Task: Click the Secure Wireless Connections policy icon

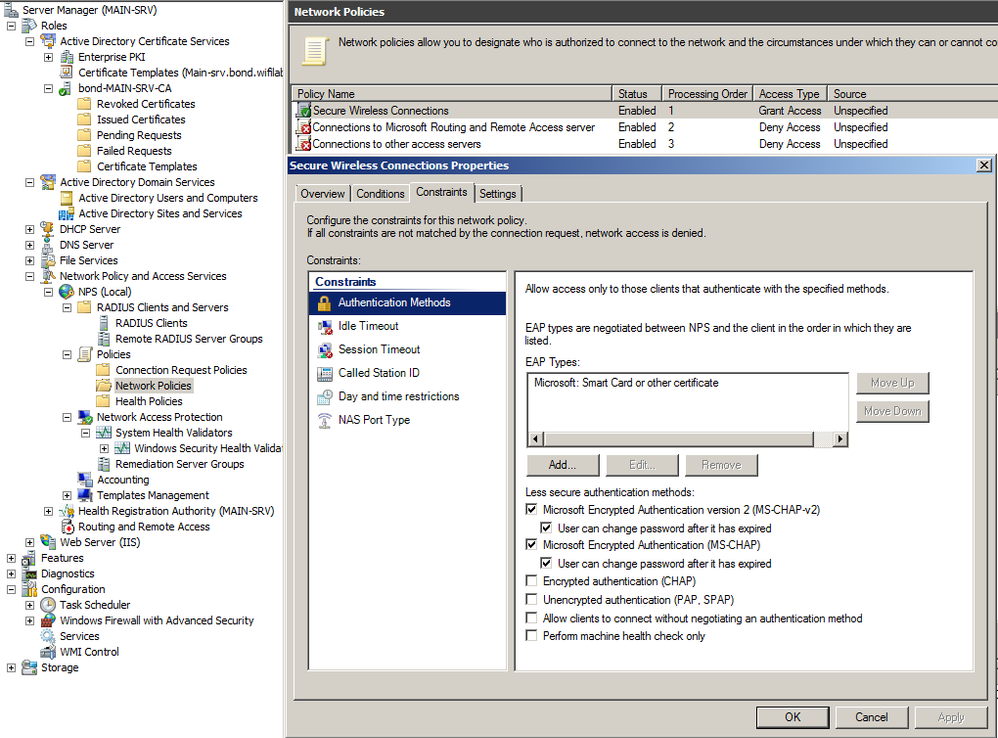Action: coord(304,111)
